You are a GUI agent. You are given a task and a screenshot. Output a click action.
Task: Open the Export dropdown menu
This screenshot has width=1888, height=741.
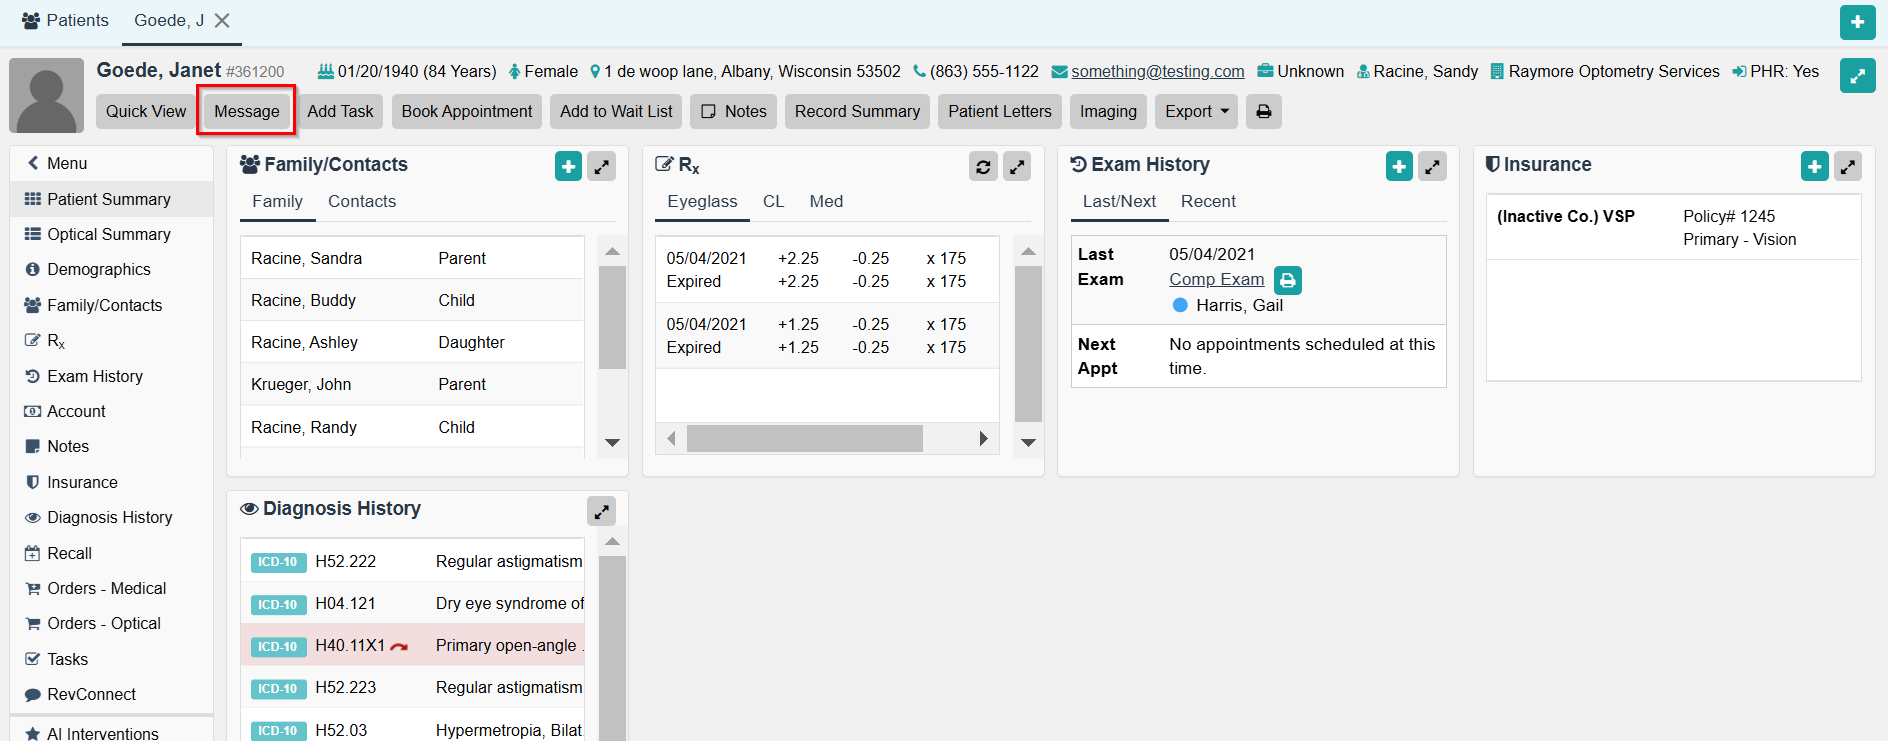point(1196,112)
